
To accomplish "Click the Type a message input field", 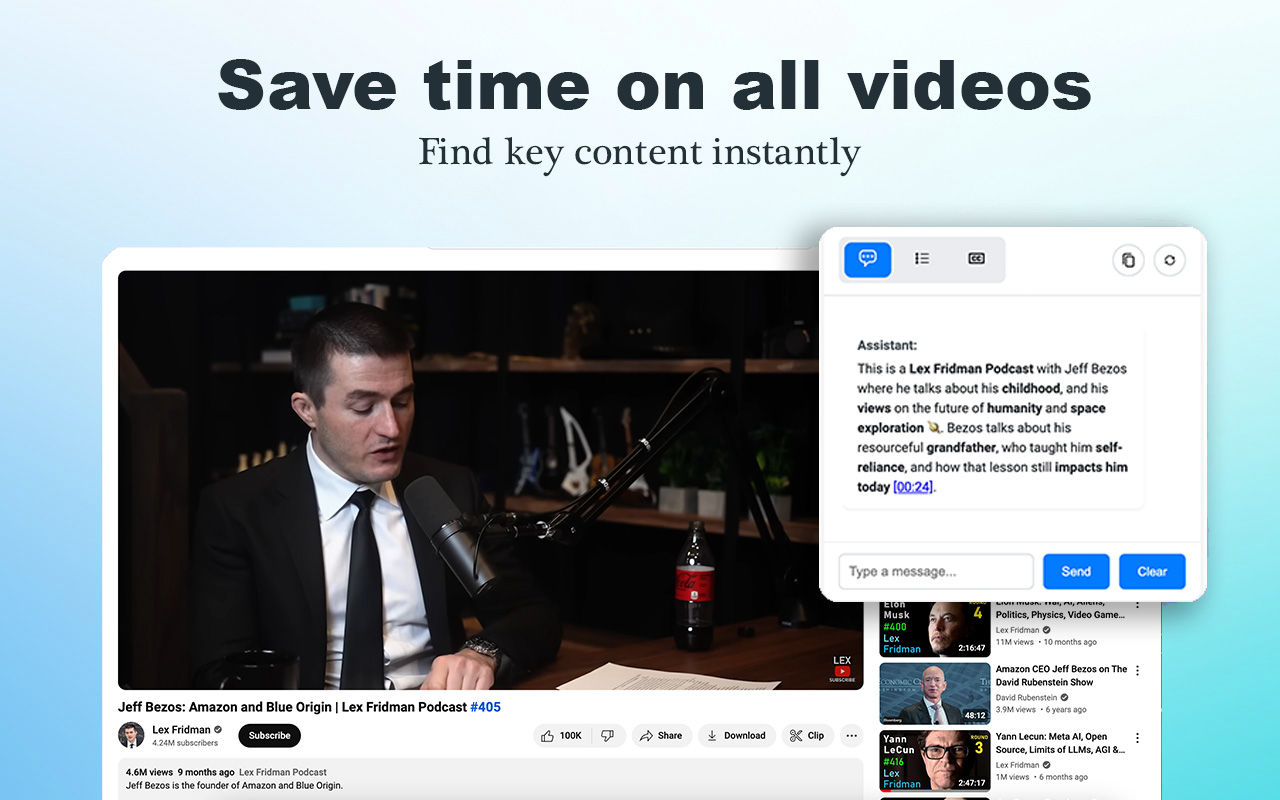I will tap(935, 571).
